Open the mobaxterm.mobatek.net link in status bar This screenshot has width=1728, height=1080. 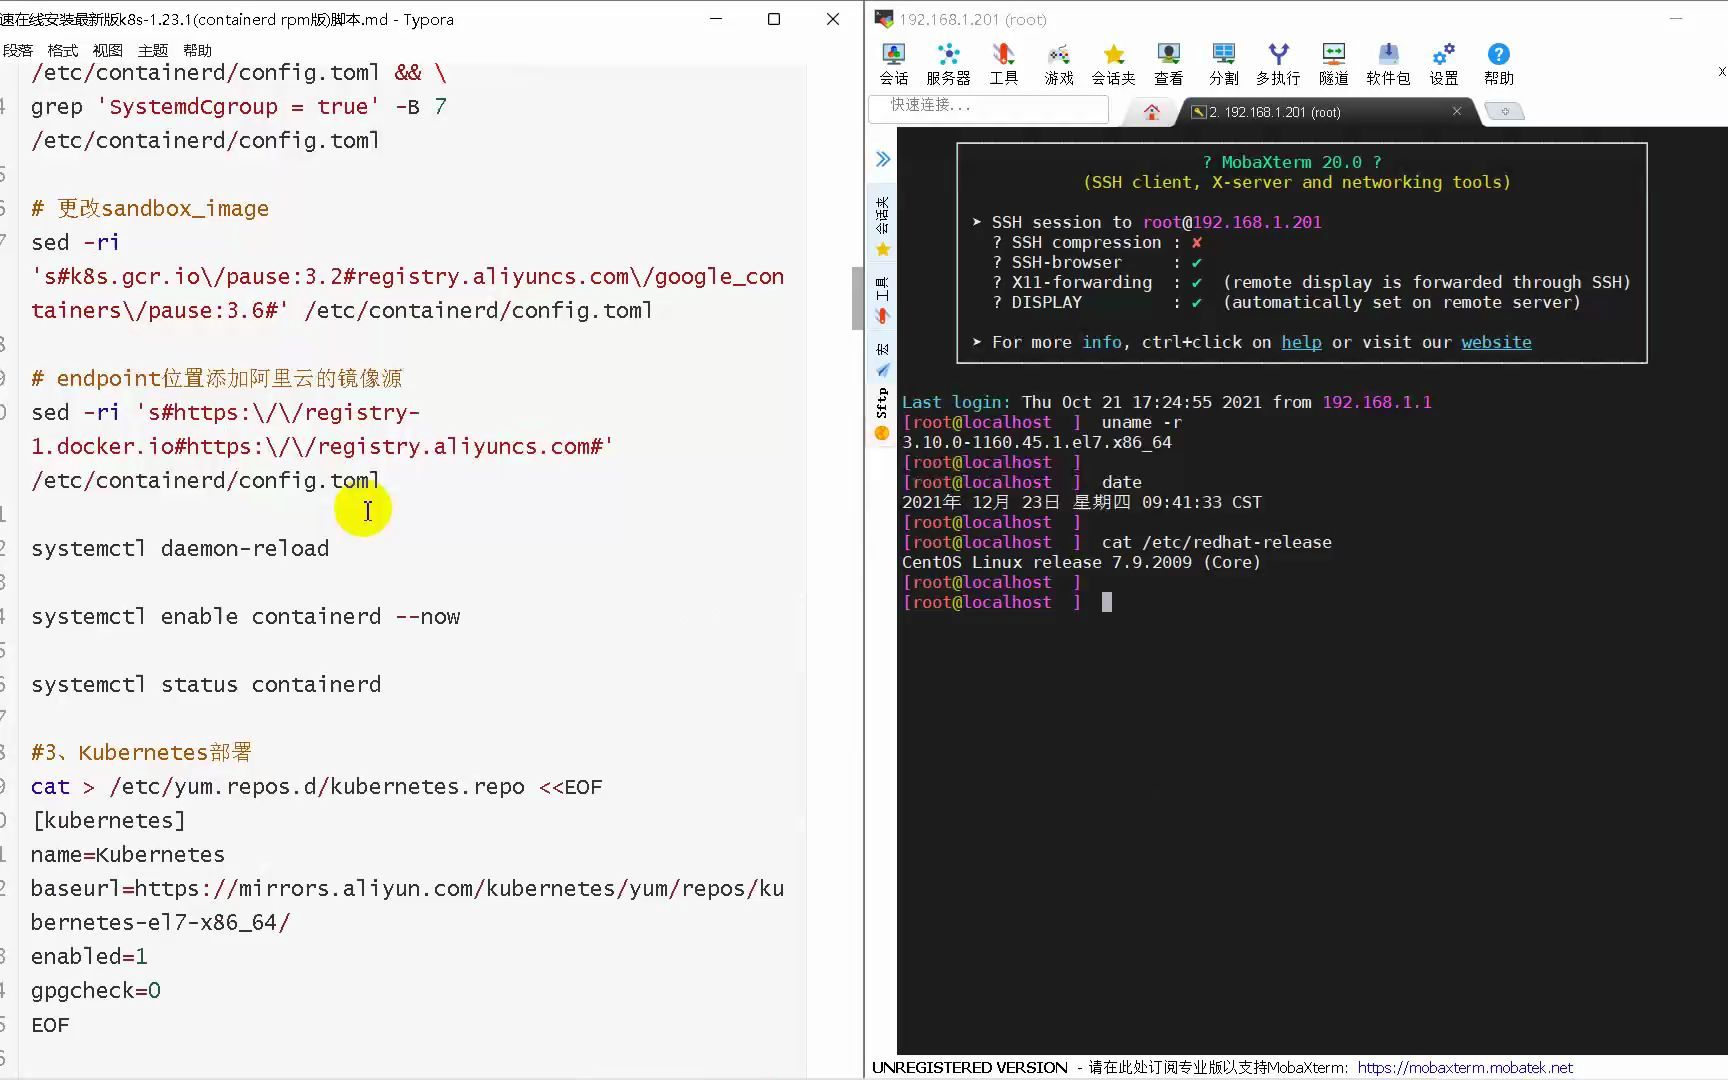[1465, 1067]
